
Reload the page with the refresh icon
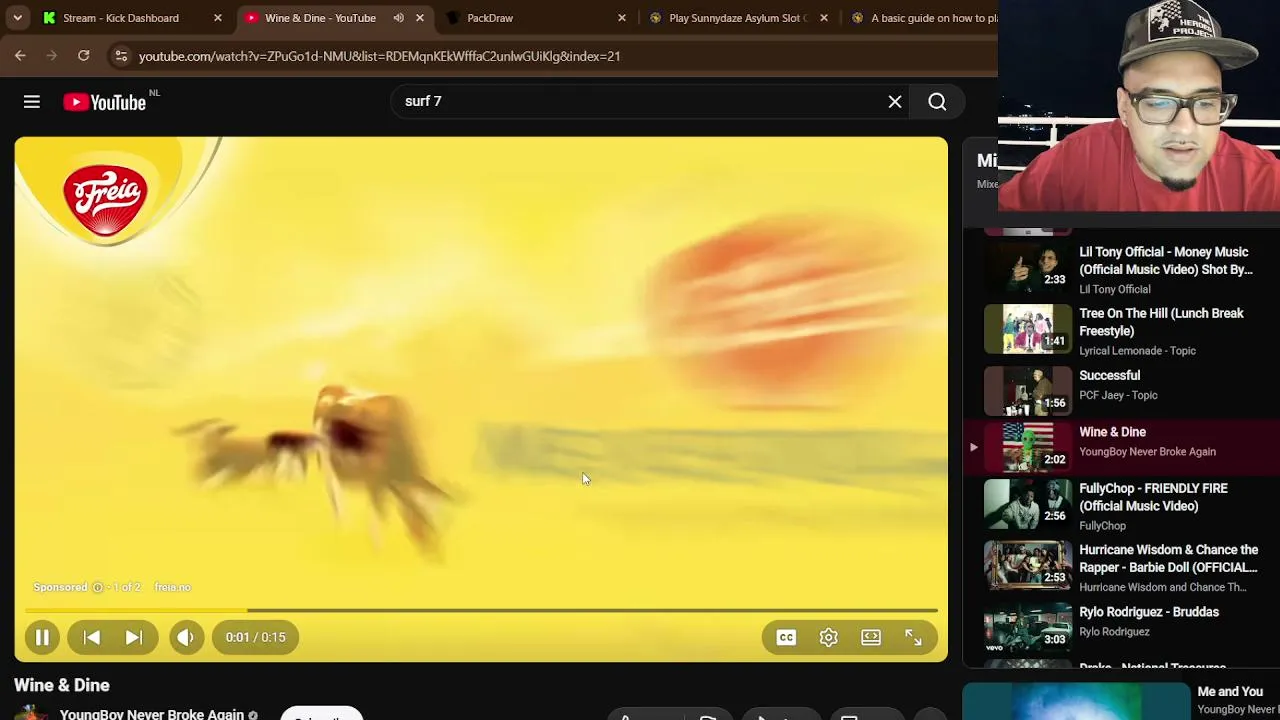(x=84, y=56)
